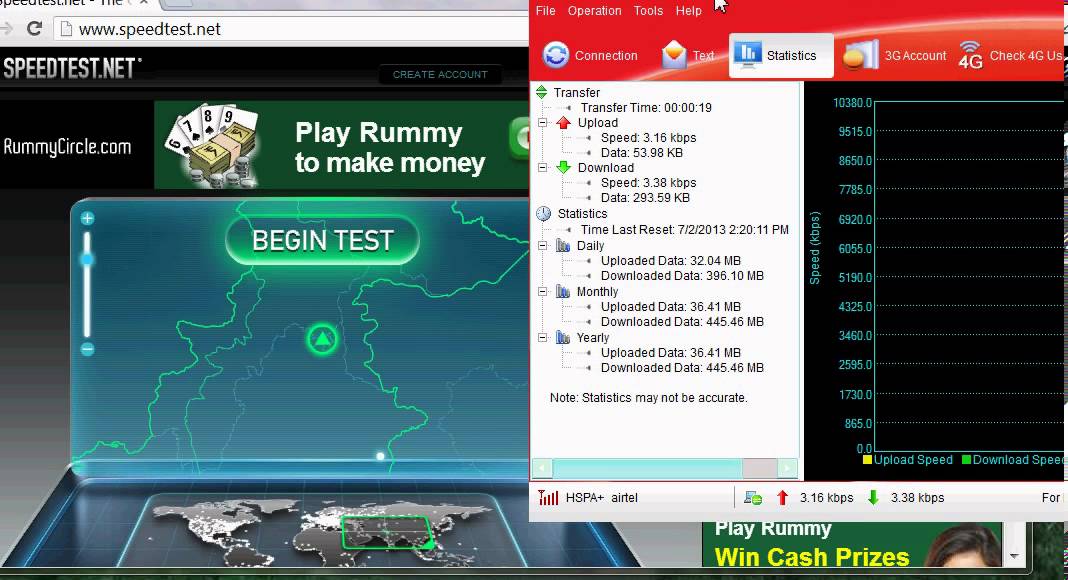The height and width of the screenshot is (580, 1068).
Task: Open the Tools menu
Action: pos(648,11)
